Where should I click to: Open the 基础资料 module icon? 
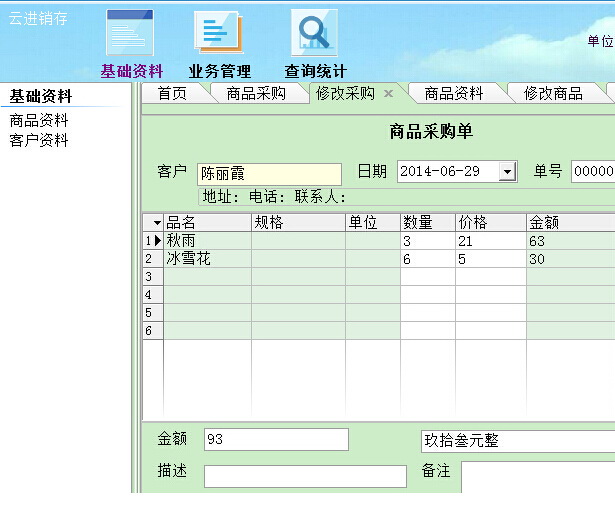pyautogui.click(x=130, y=33)
